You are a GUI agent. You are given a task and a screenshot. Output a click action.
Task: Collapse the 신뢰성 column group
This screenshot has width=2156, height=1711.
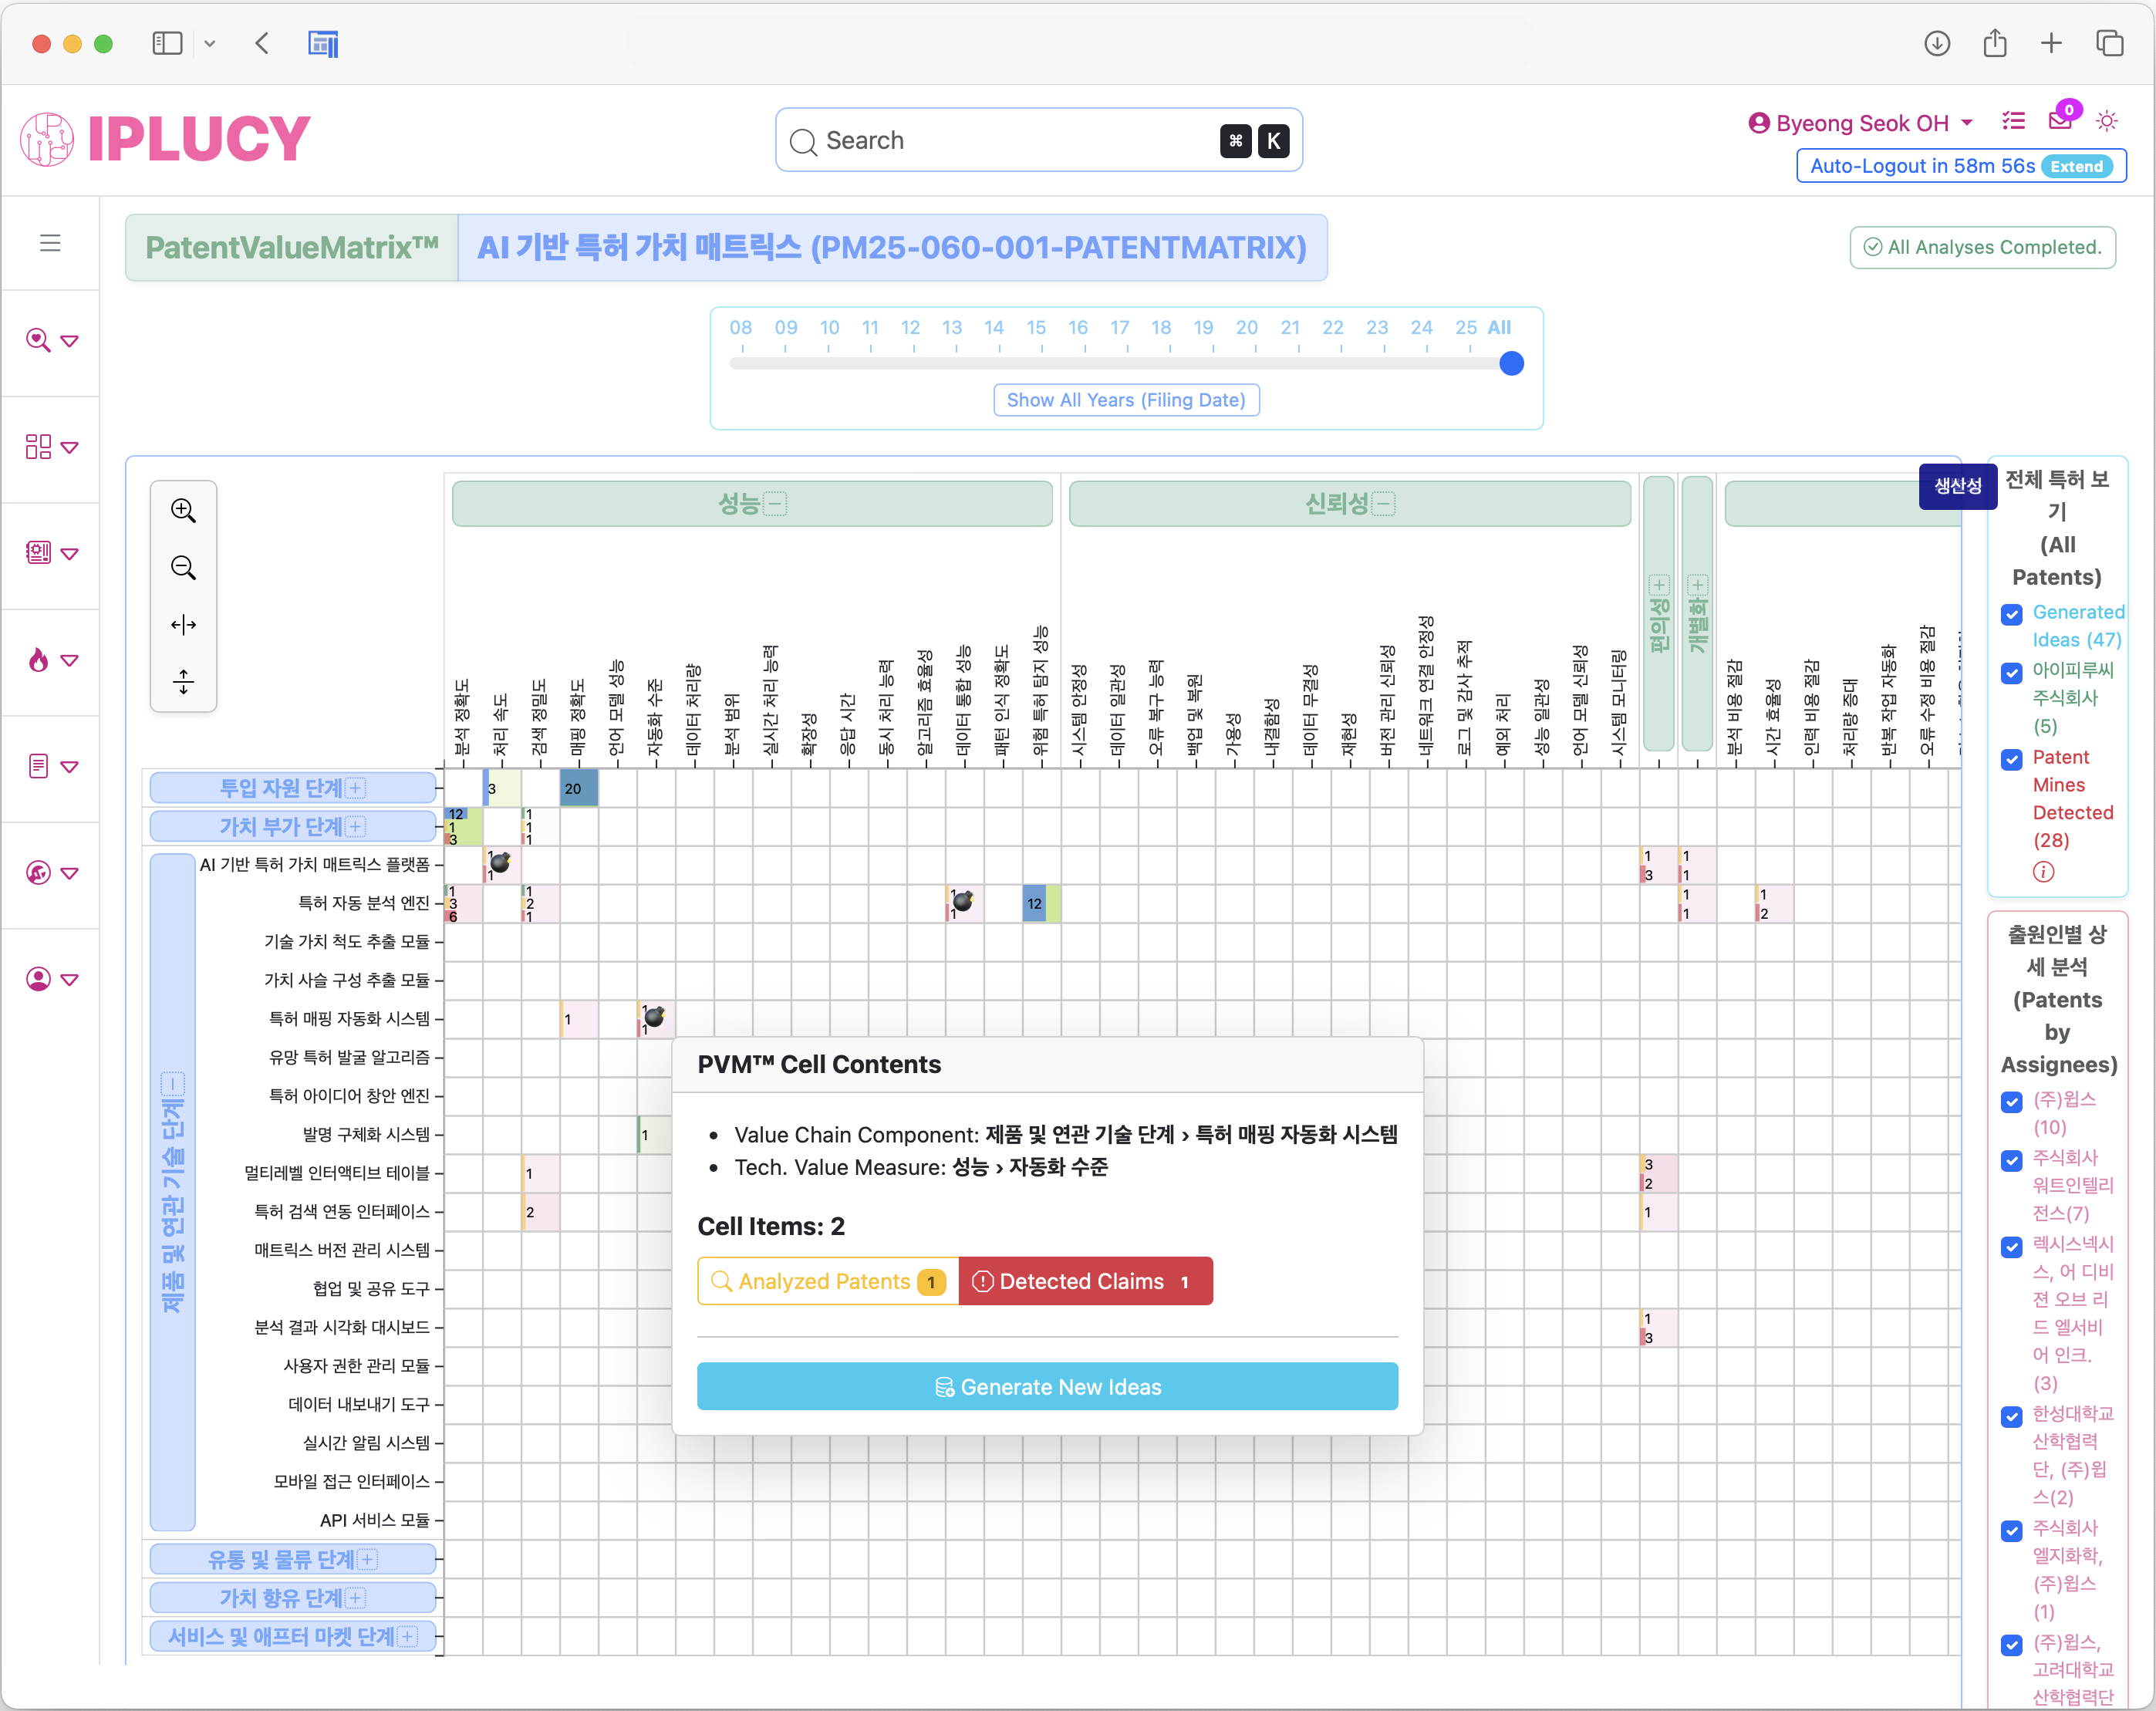click(x=1383, y=504)
